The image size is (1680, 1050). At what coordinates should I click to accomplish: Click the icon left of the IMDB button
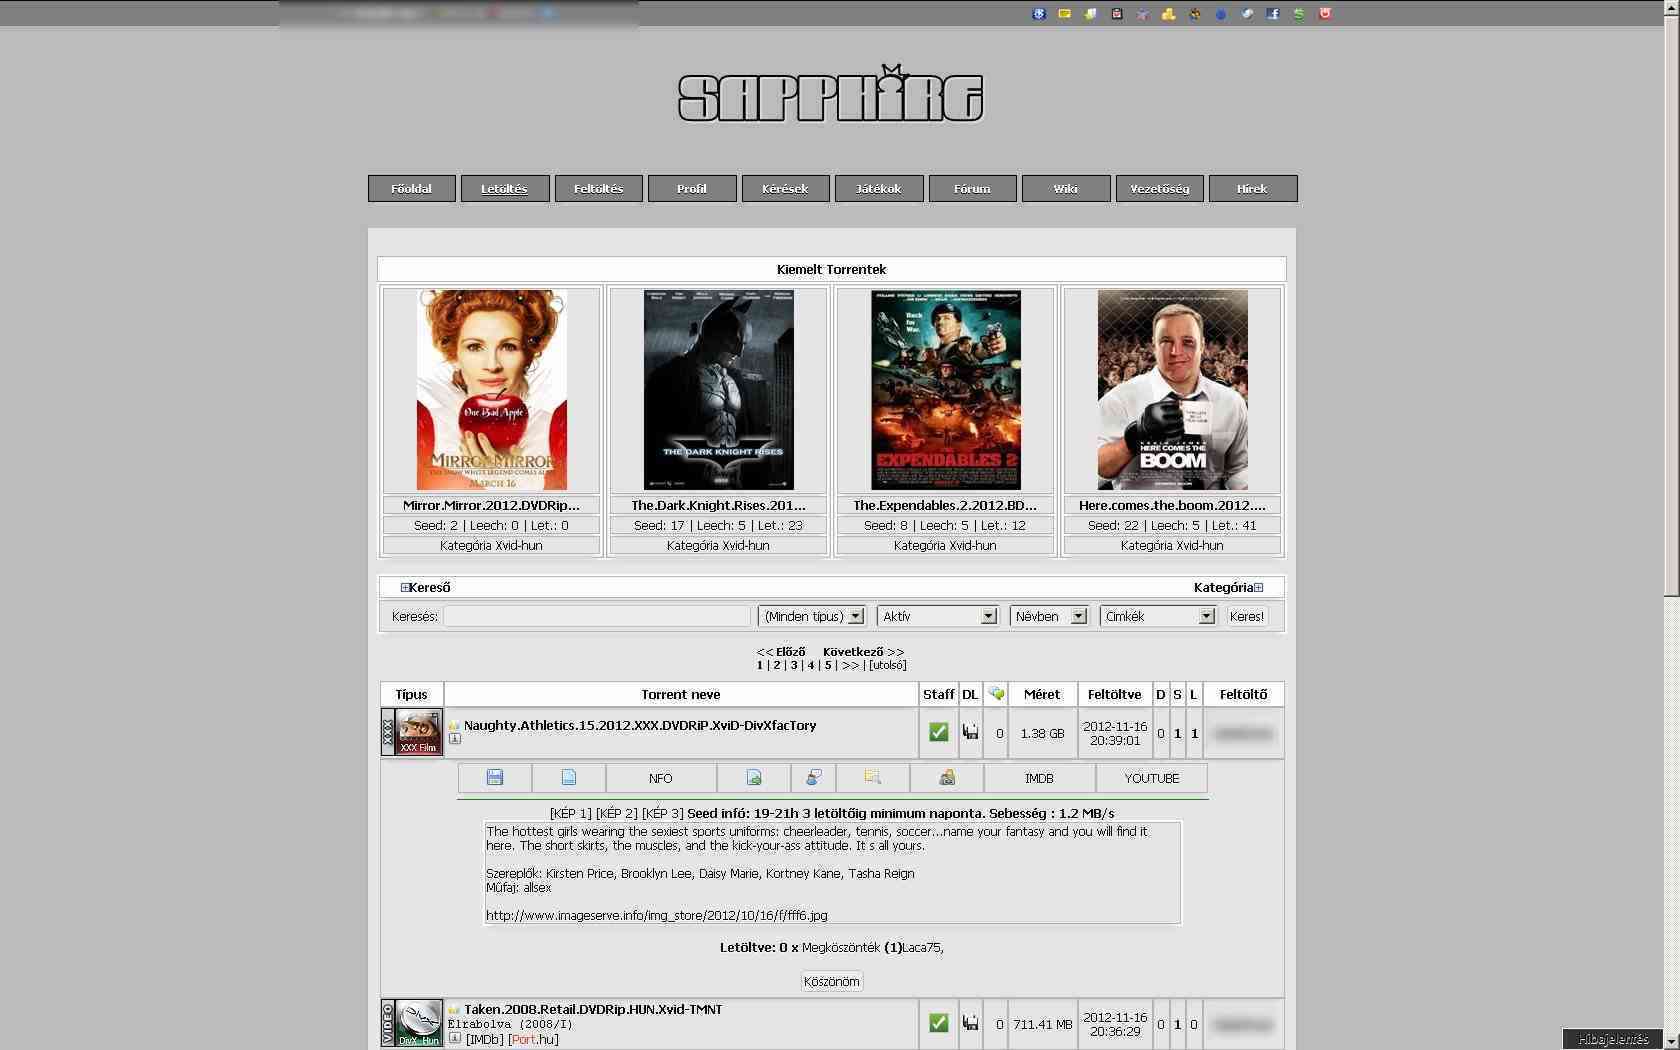coord(947,777)
